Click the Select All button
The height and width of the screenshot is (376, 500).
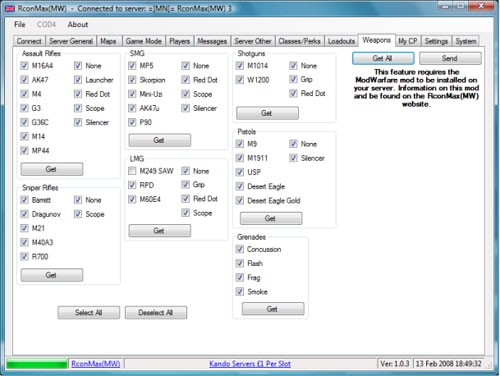point(89,313)
